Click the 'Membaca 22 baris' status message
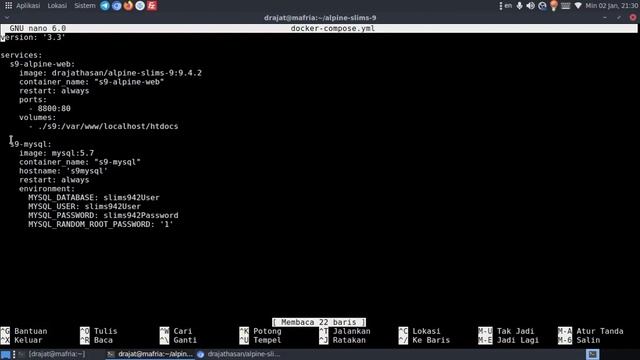The width and height of the screenshot is (640, 360). tap(319, 322)
